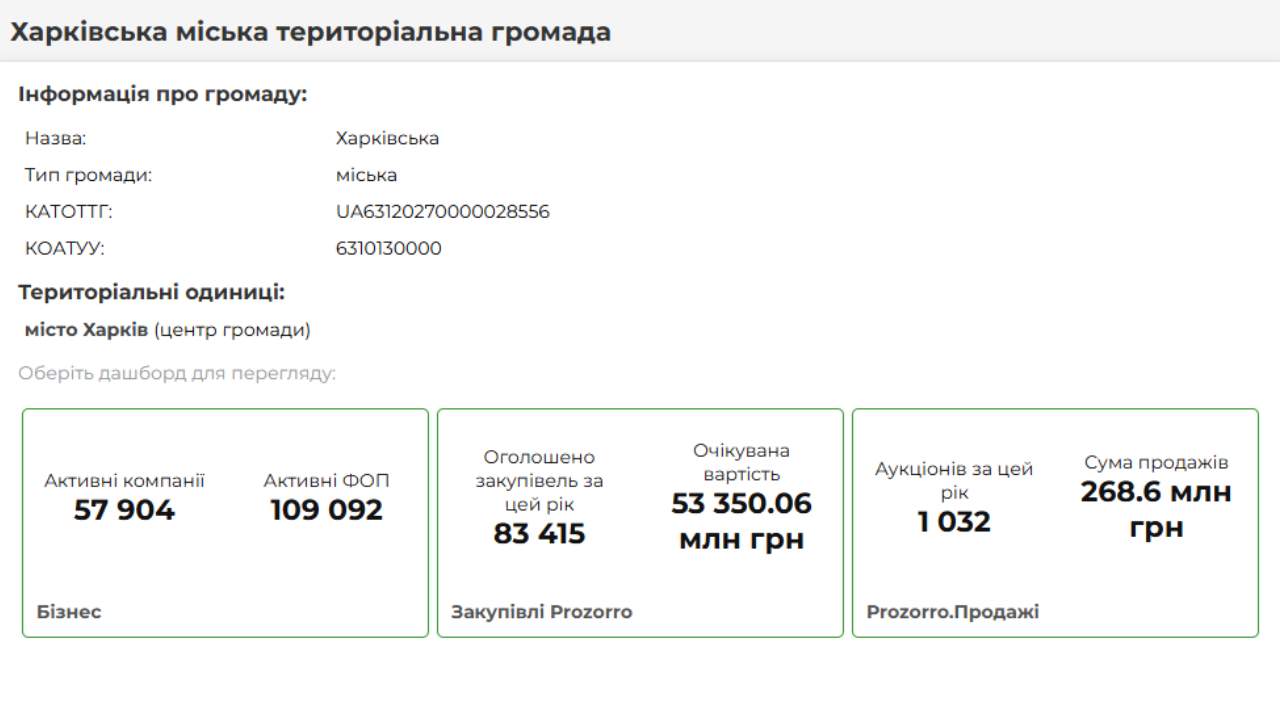
Task: Click the page title Харківська міська територіальна громада
Action: pyautogui.click(x=310, y=31)
